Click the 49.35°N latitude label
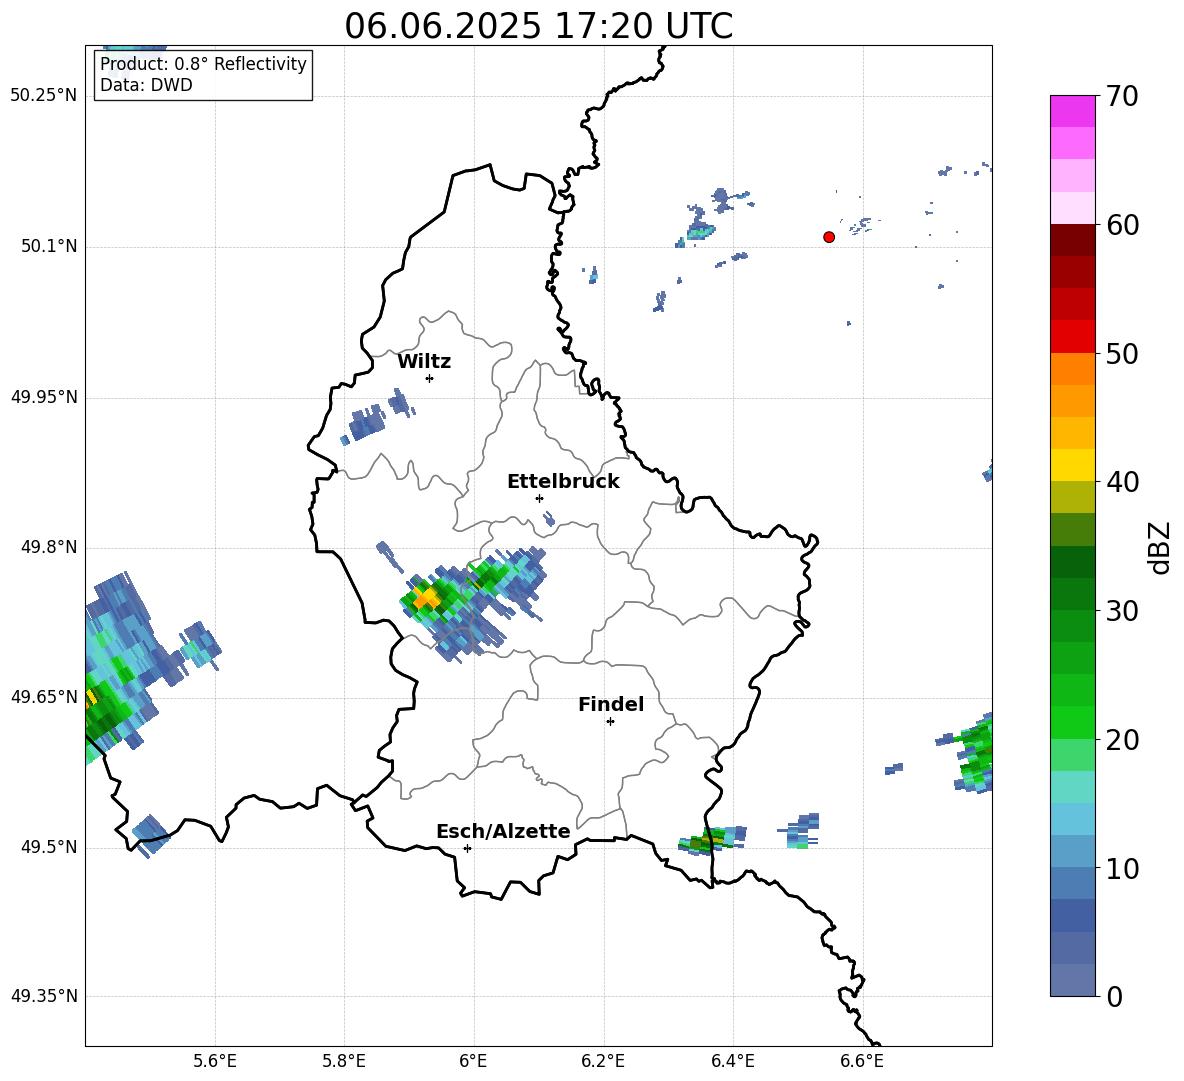The height and width of the screenshot is (1081, 1184). 44,996
